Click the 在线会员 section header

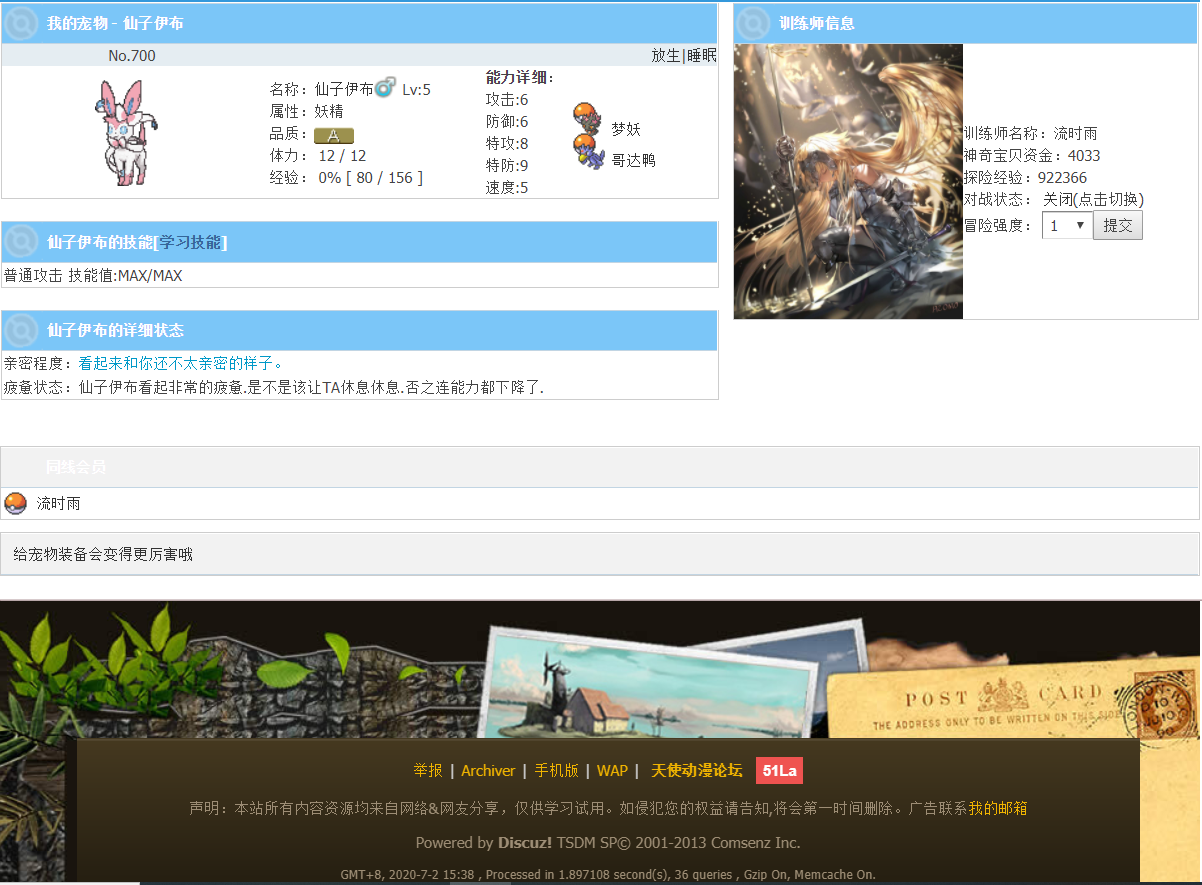click(x=76, y=467)
